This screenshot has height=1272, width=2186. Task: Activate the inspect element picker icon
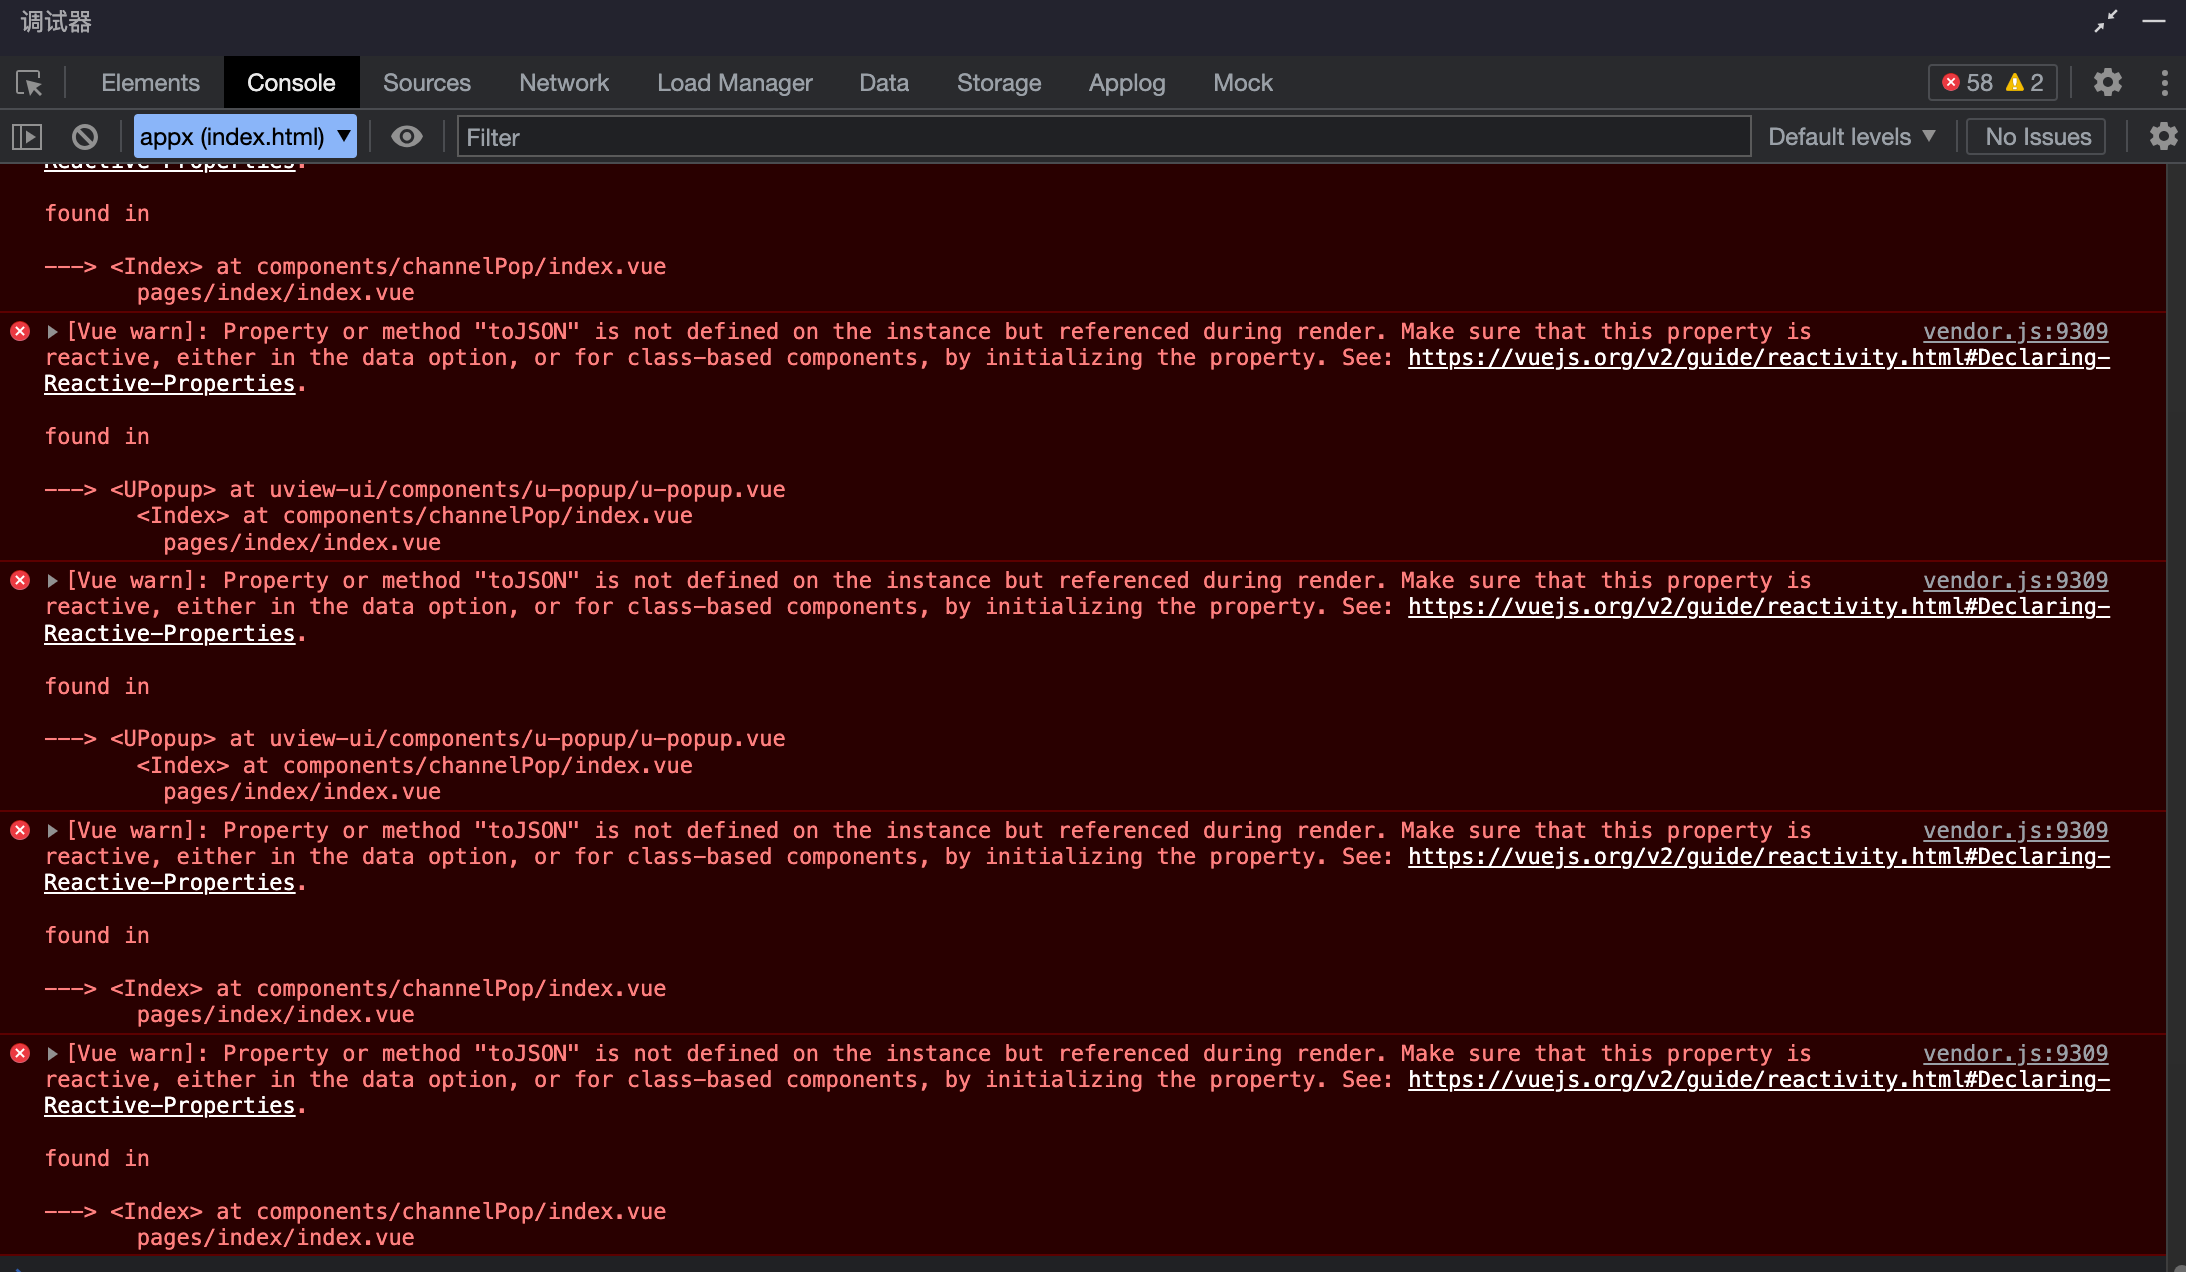[29, 83]
